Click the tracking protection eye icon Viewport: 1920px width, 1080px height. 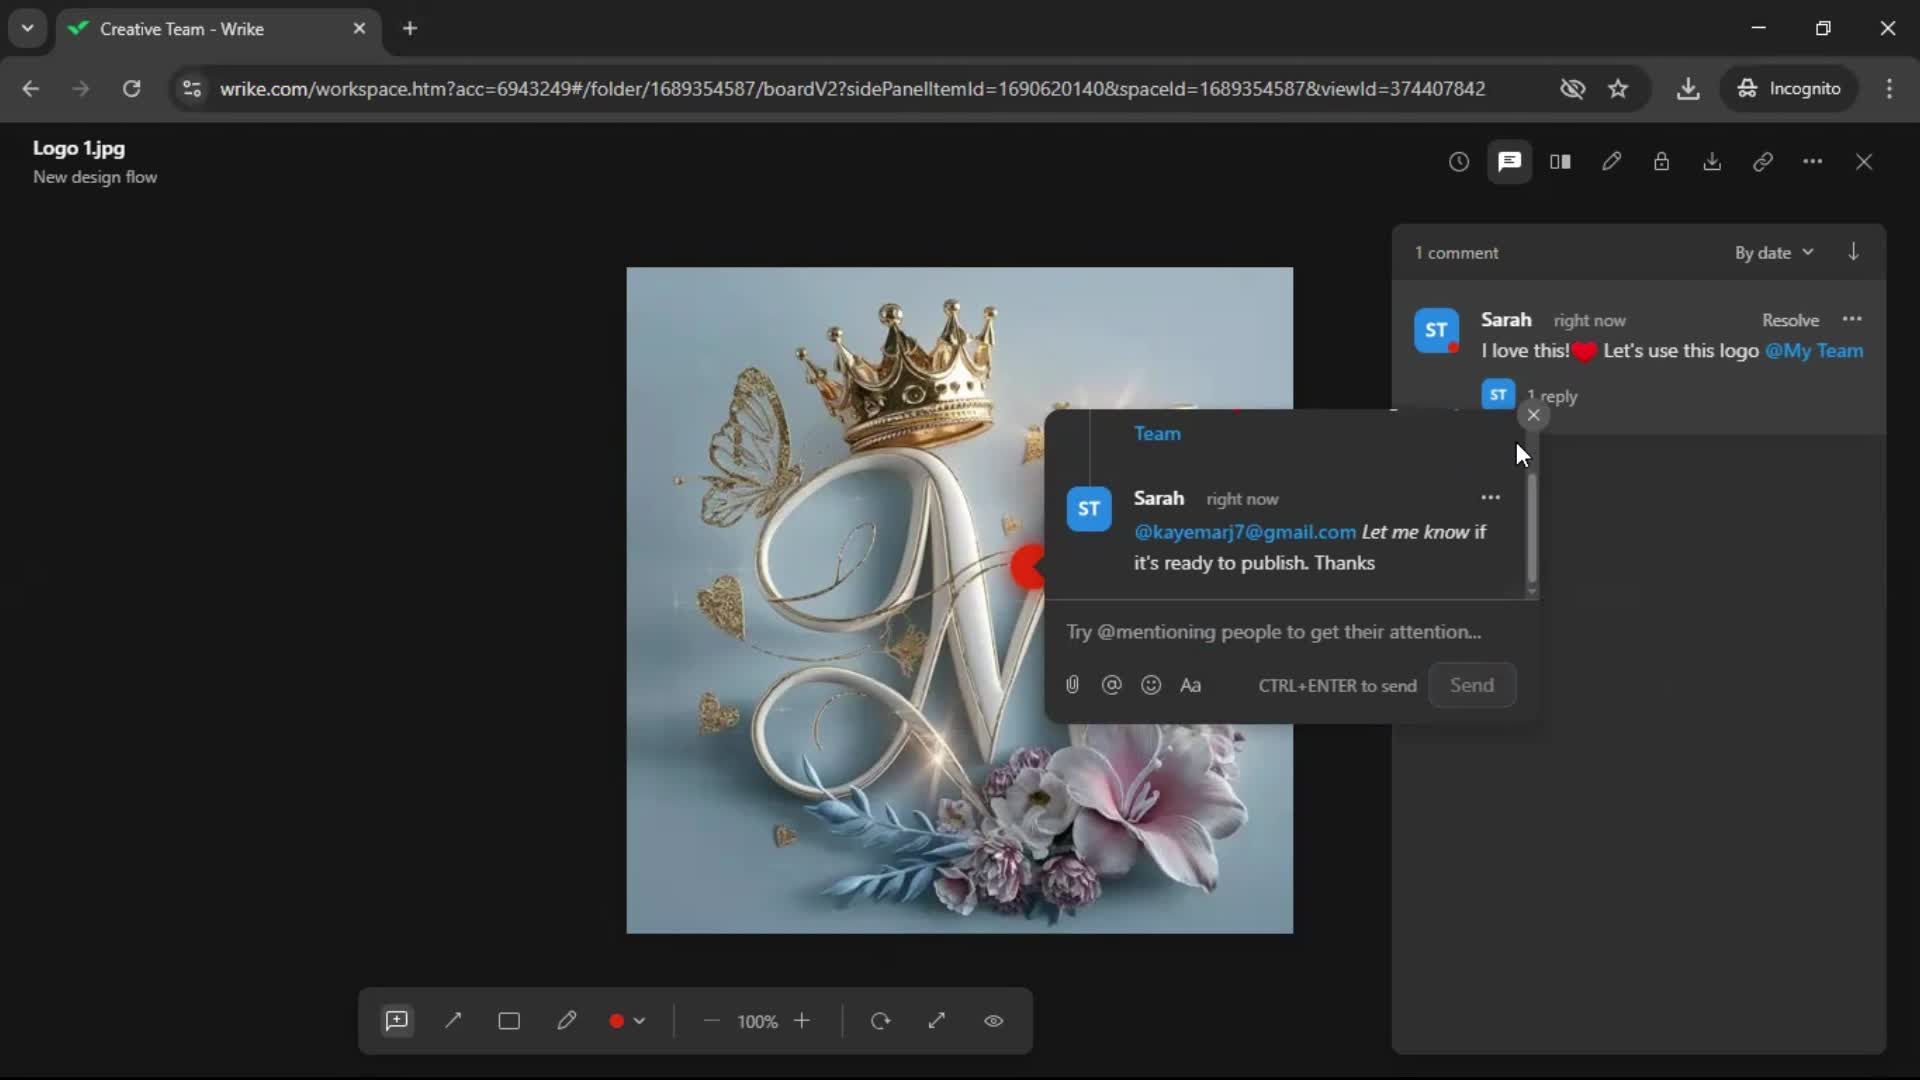[x=1572, y=89]
